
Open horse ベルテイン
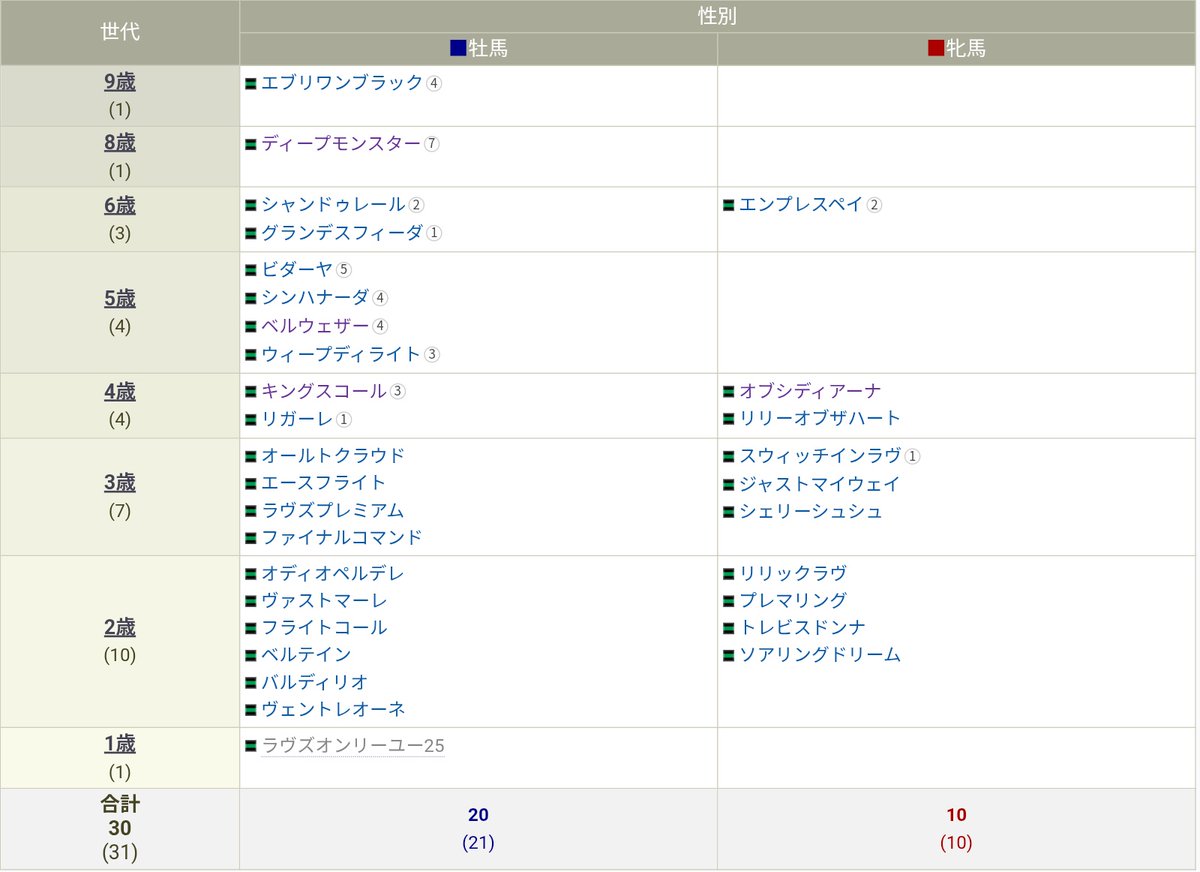[x=307, y=655]
